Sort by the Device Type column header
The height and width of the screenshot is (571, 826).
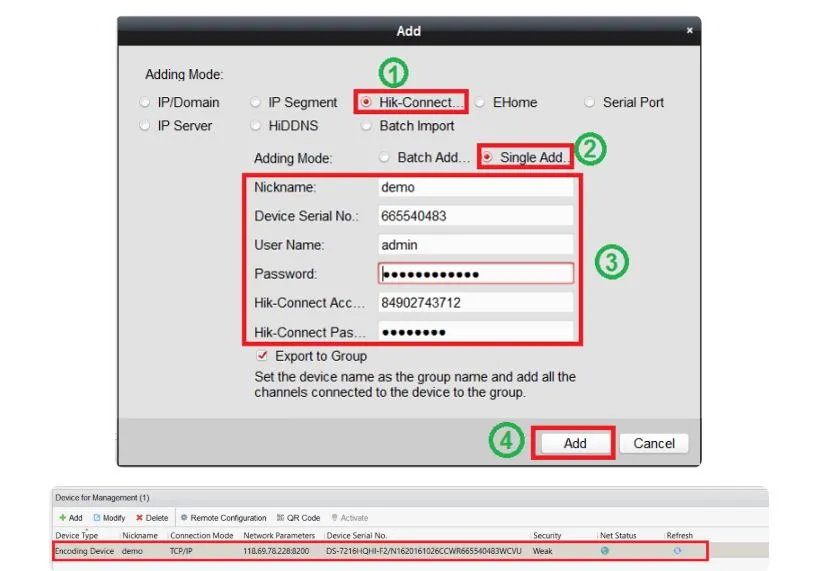pyautogui.click(x=77, y=536)
